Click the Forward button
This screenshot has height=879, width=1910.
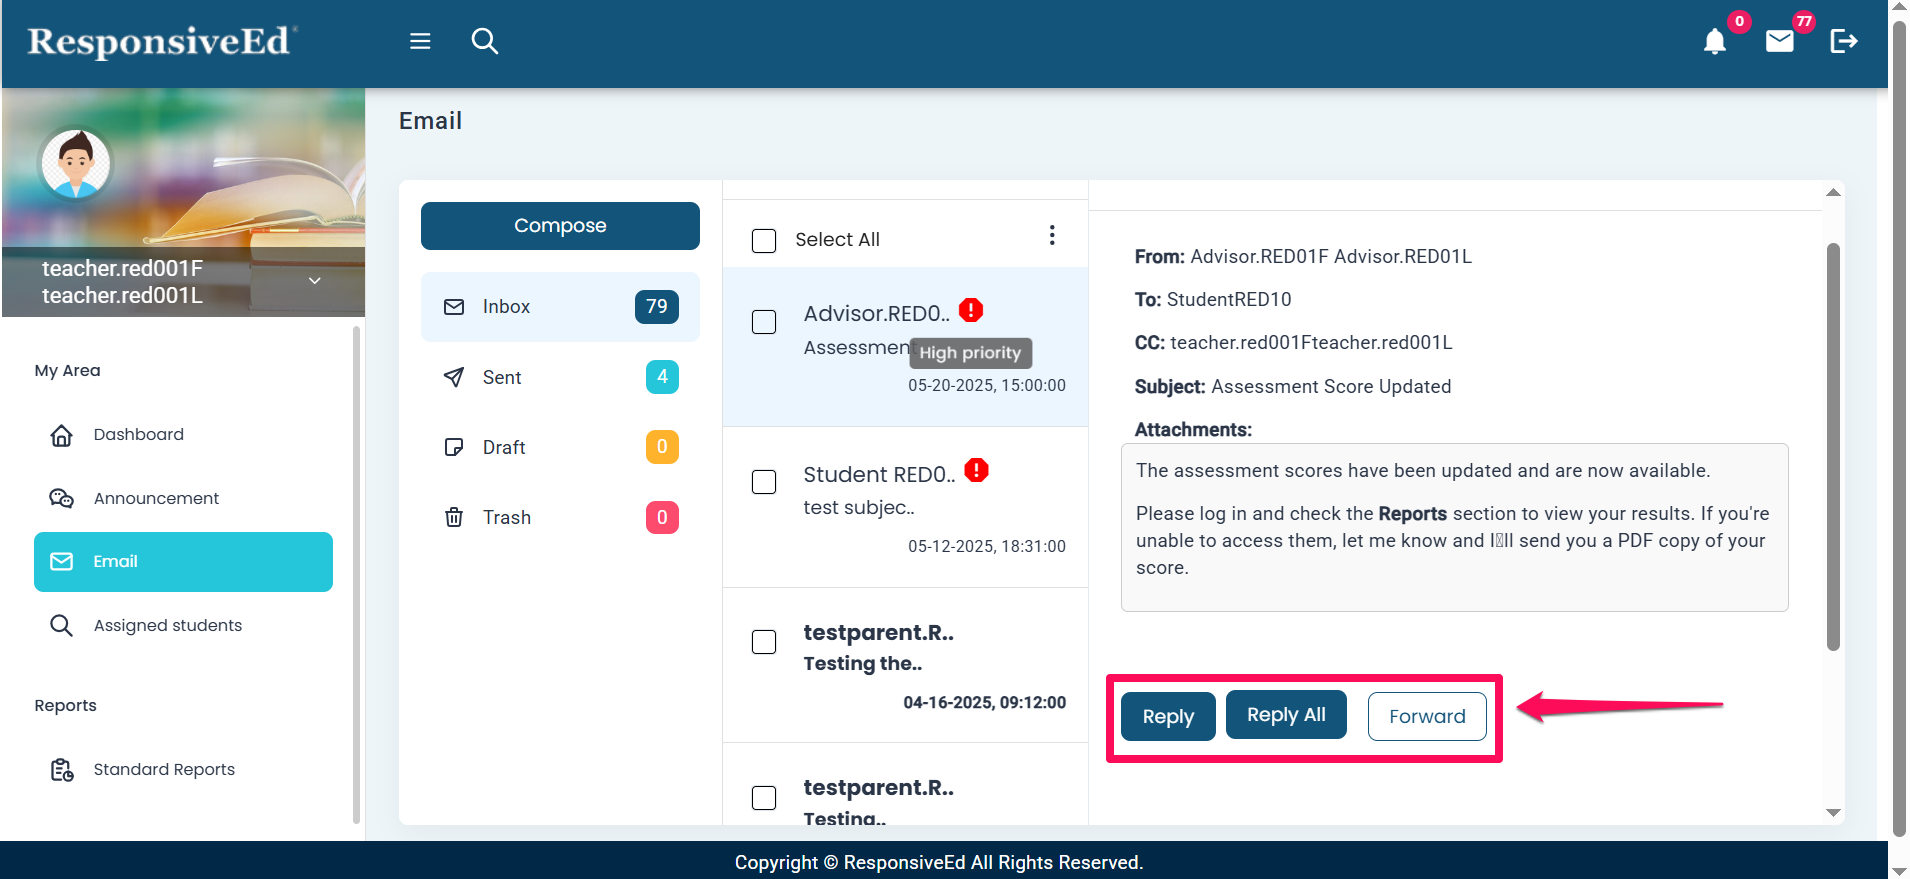click(x=1426, y=716)
